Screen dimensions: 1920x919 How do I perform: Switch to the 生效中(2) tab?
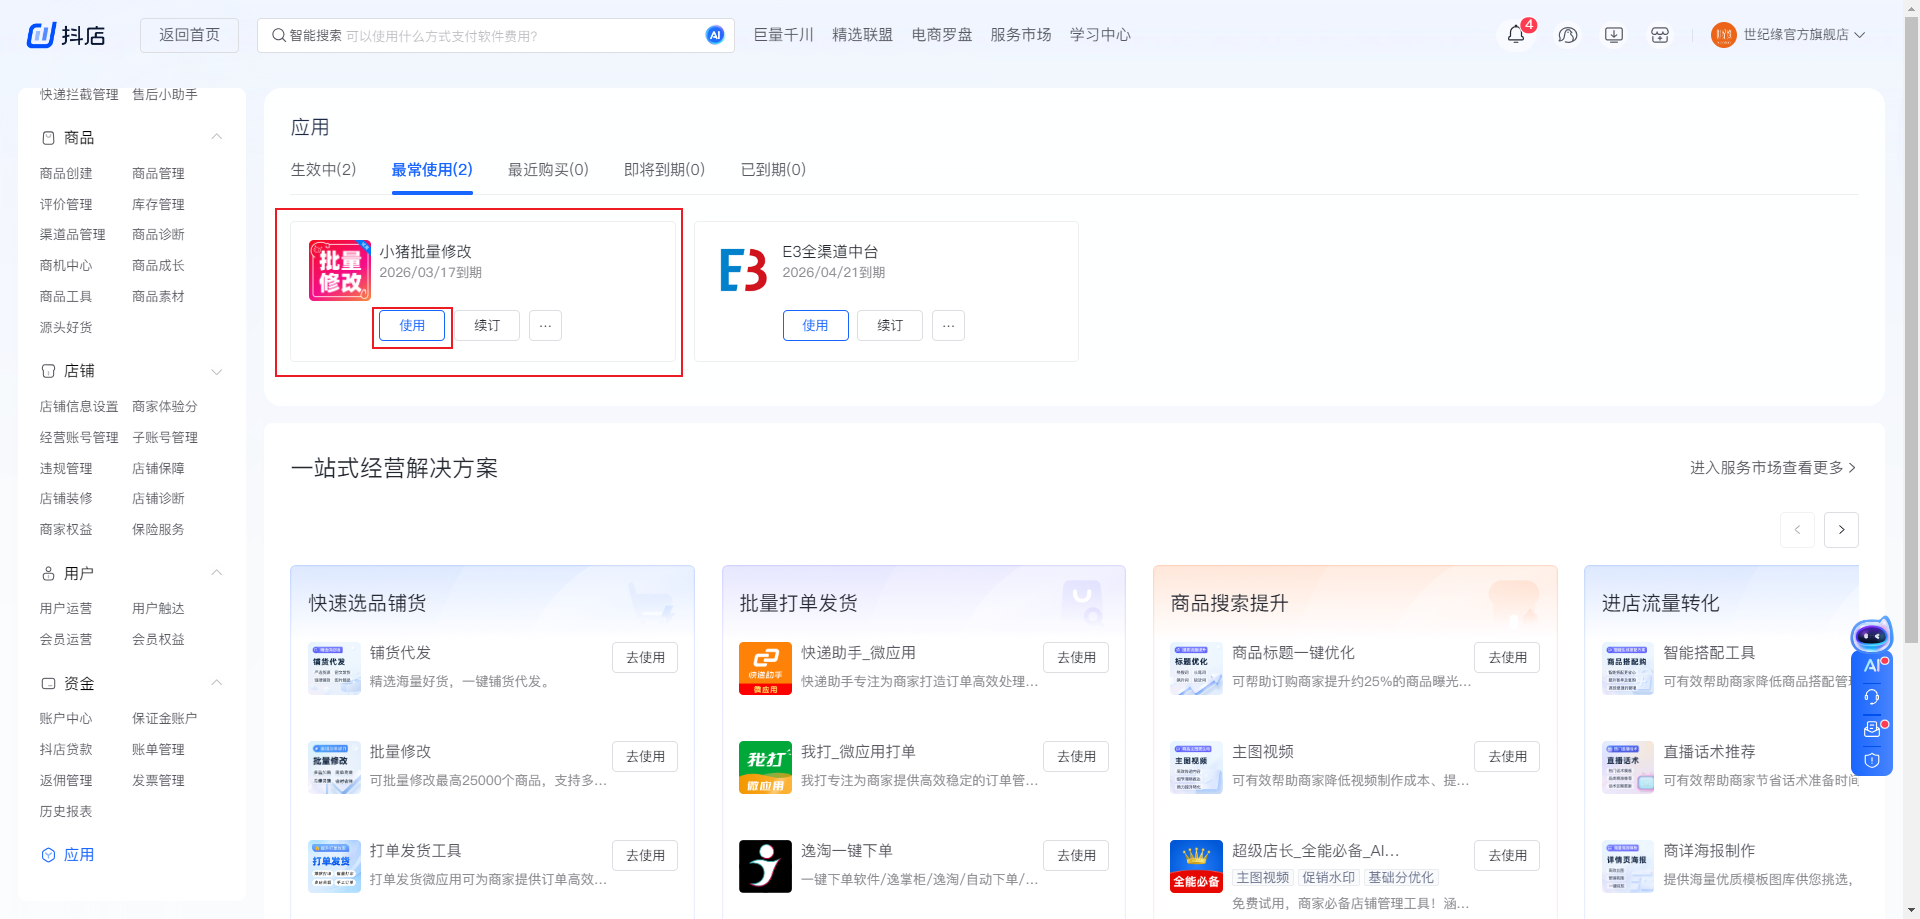(x=323, y=170)
